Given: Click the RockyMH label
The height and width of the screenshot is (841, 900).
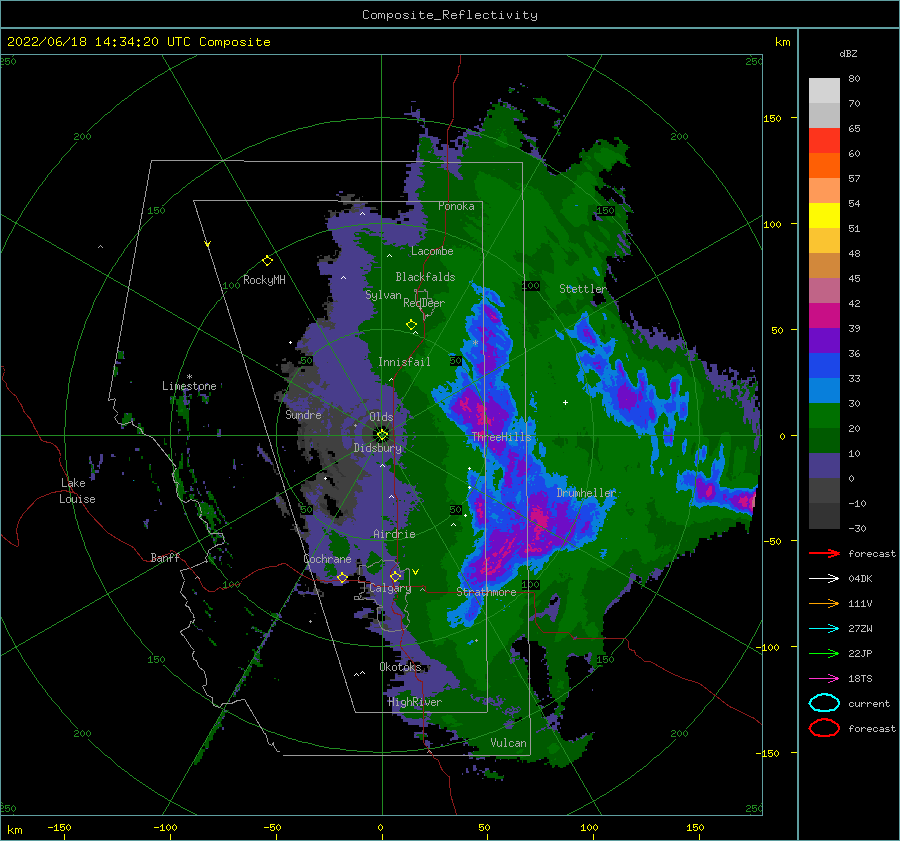Looking at the screenshot, I should (264, 280).
